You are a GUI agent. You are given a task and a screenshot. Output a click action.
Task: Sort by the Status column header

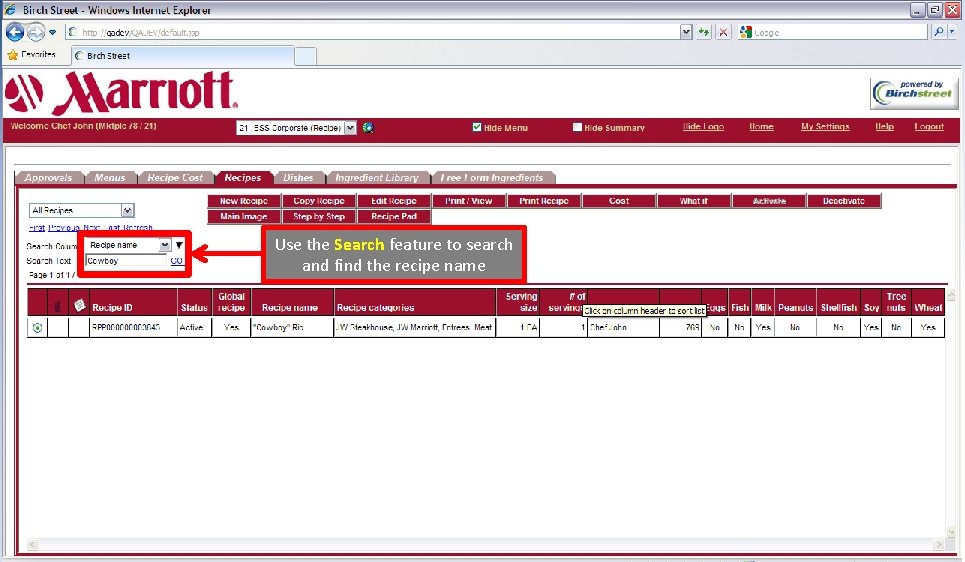point(194,308)
